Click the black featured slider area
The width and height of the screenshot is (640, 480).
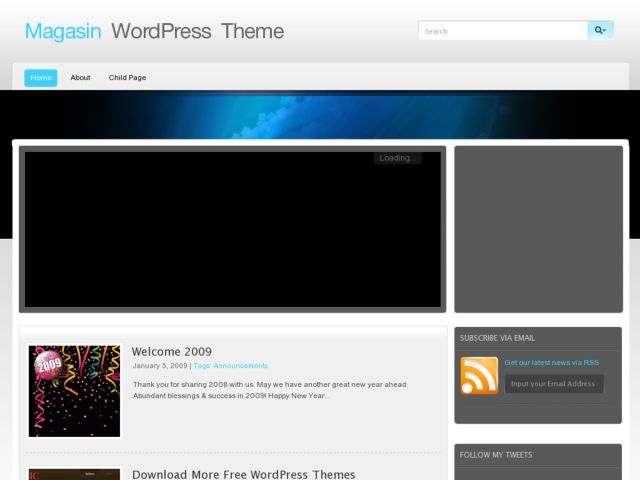click(233, 229)
